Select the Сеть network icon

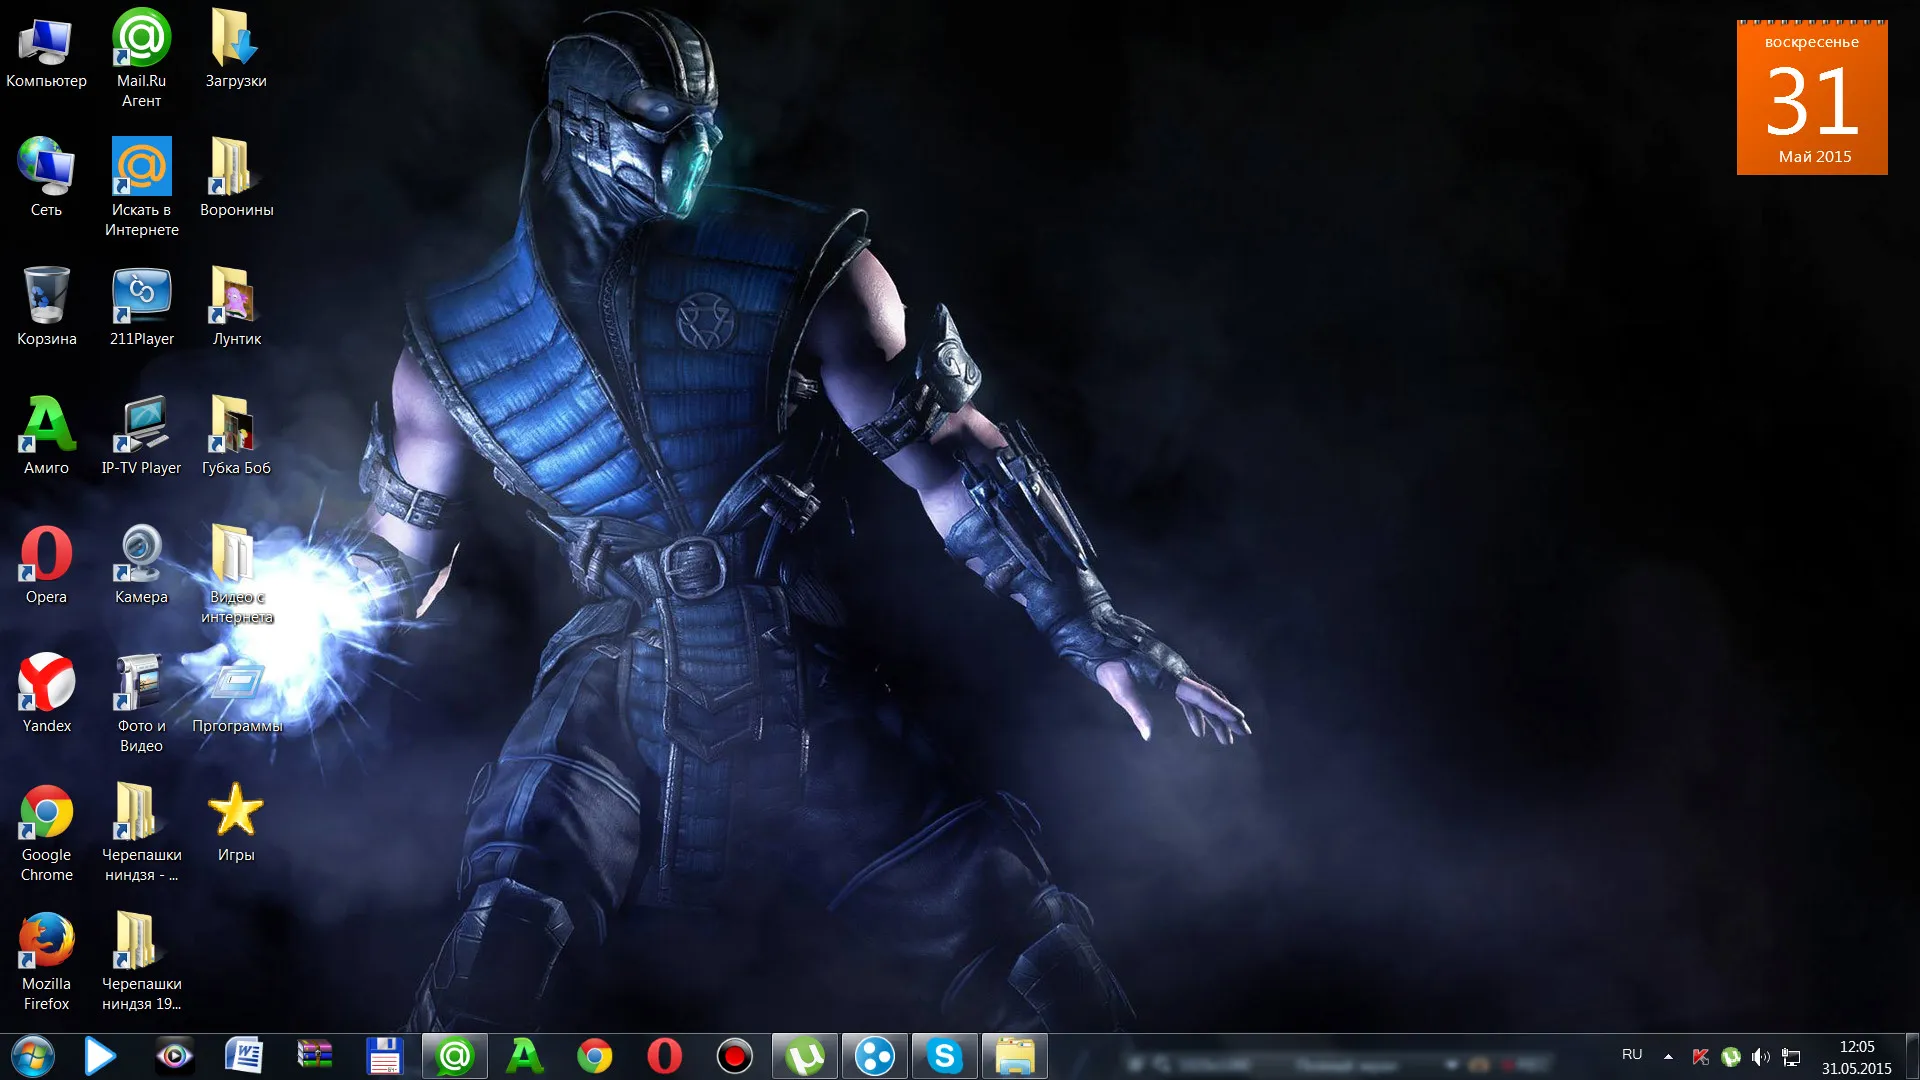point(46,178)
